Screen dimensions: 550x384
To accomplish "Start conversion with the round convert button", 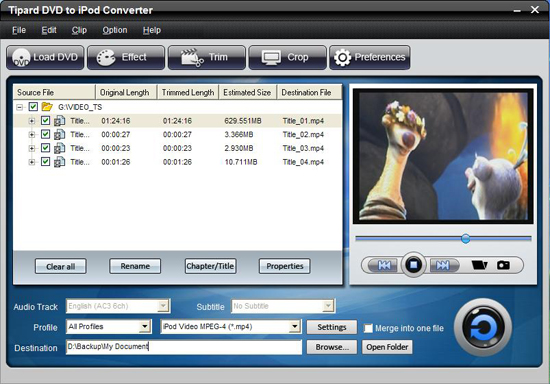I will pos(483,328).
